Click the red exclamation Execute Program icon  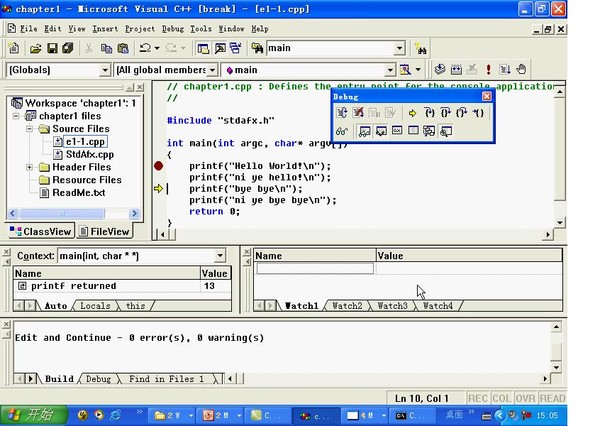click(488, 69)
